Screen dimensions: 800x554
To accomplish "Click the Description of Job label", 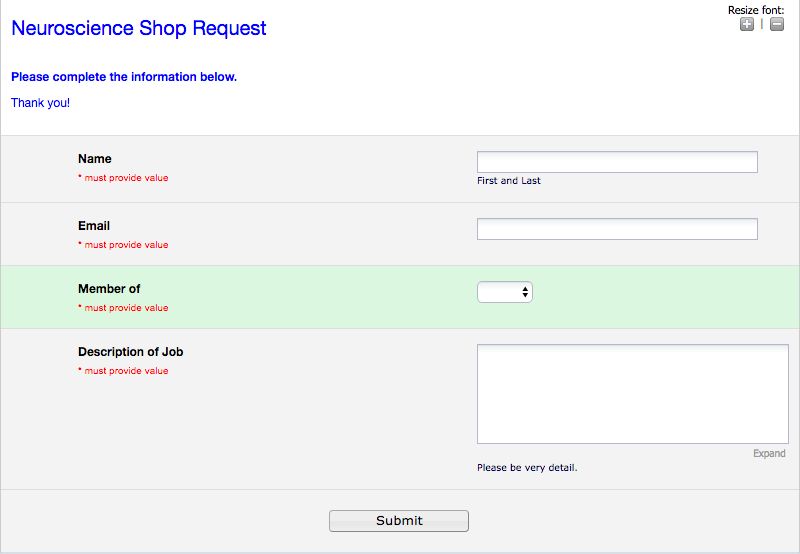I will (131, 352).
